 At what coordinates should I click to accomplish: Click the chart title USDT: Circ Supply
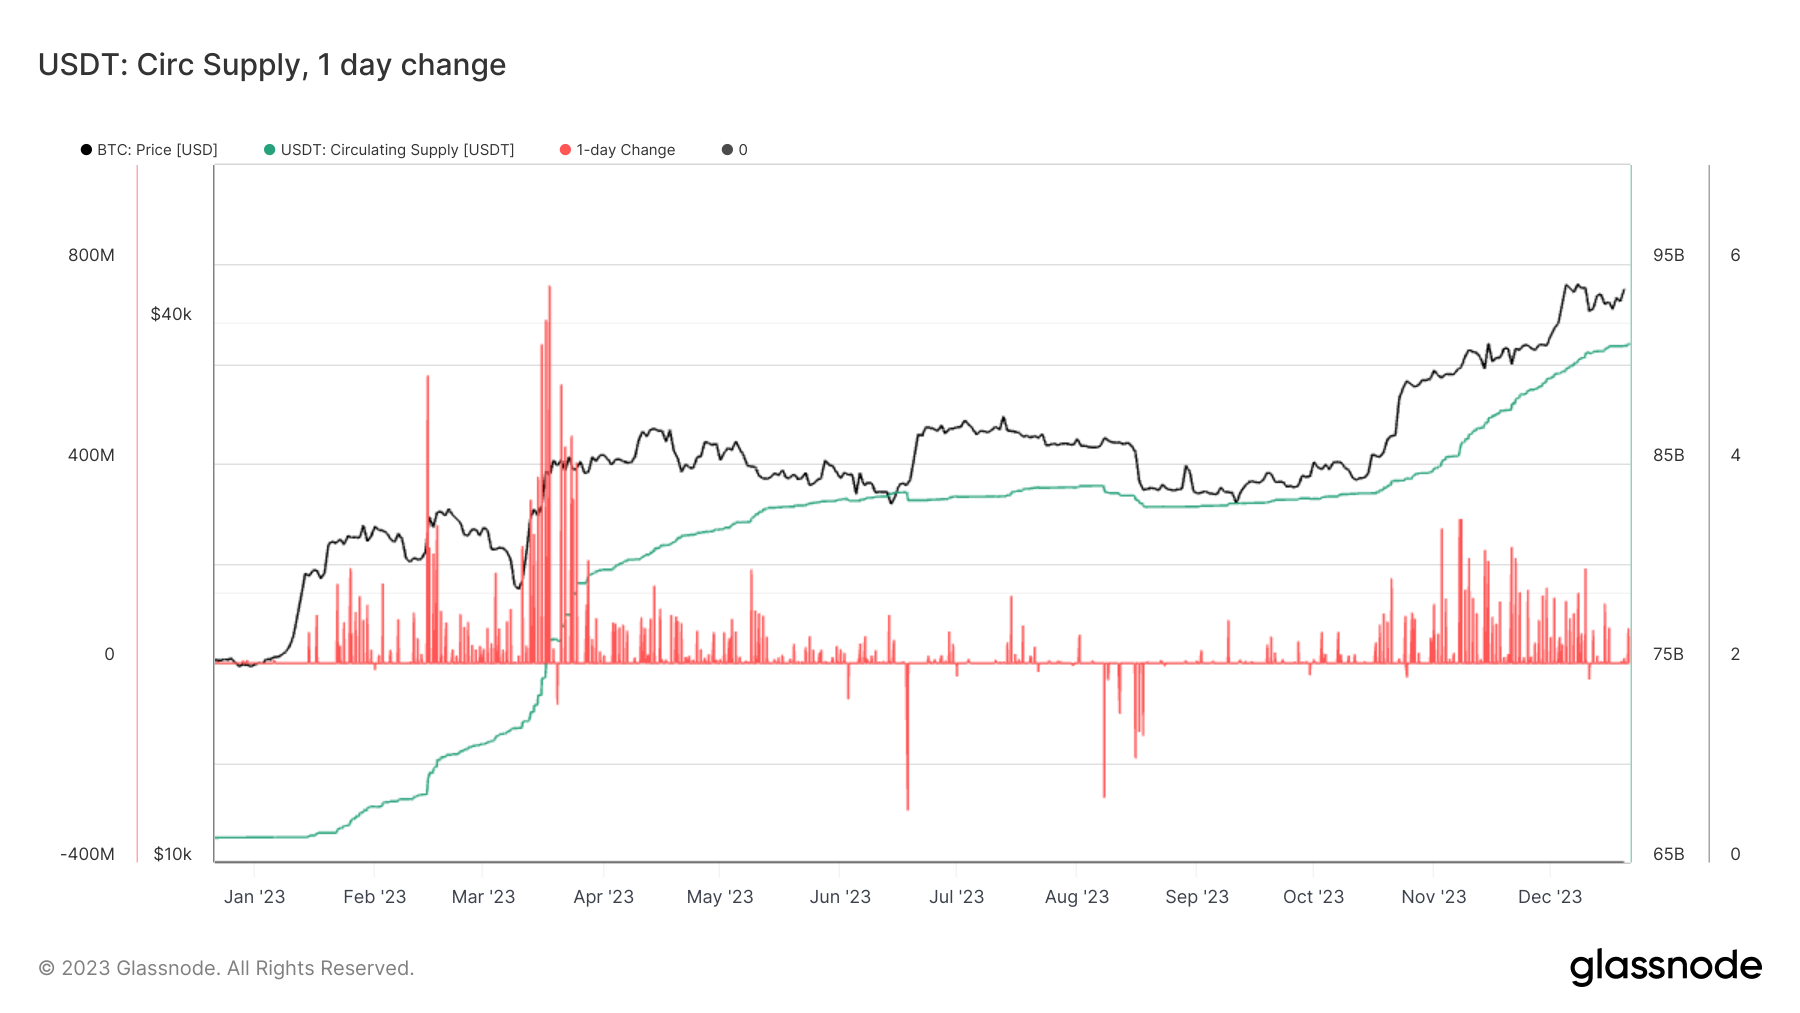point(272,65)
